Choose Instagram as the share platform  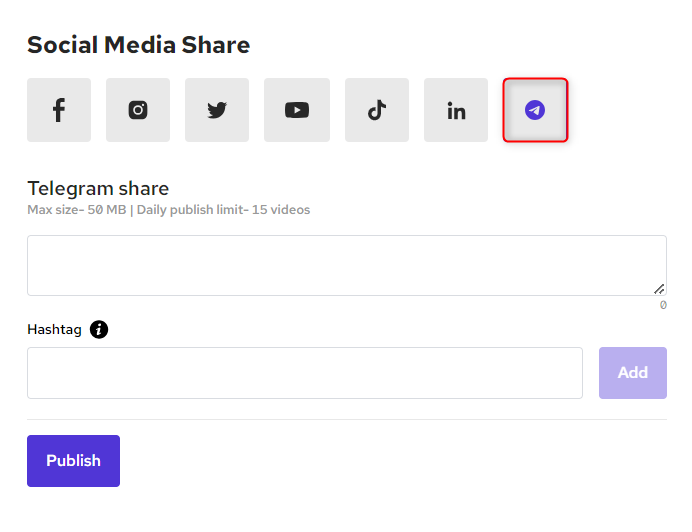point(138,110)
